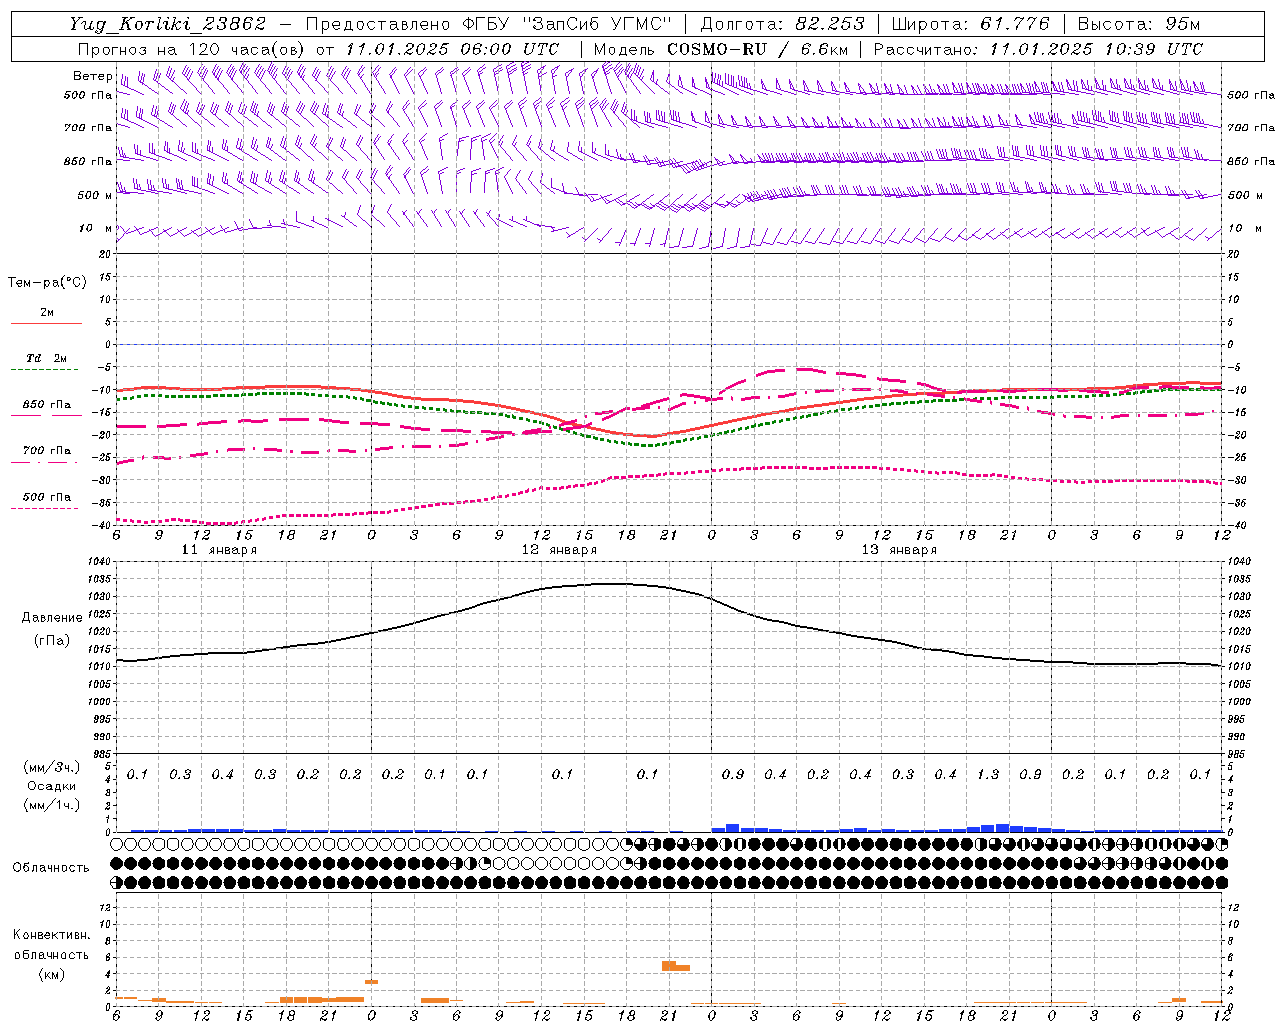
Task: Click the (мм/3ч.) precipitation unit label
Action: [x=52, y=767]
